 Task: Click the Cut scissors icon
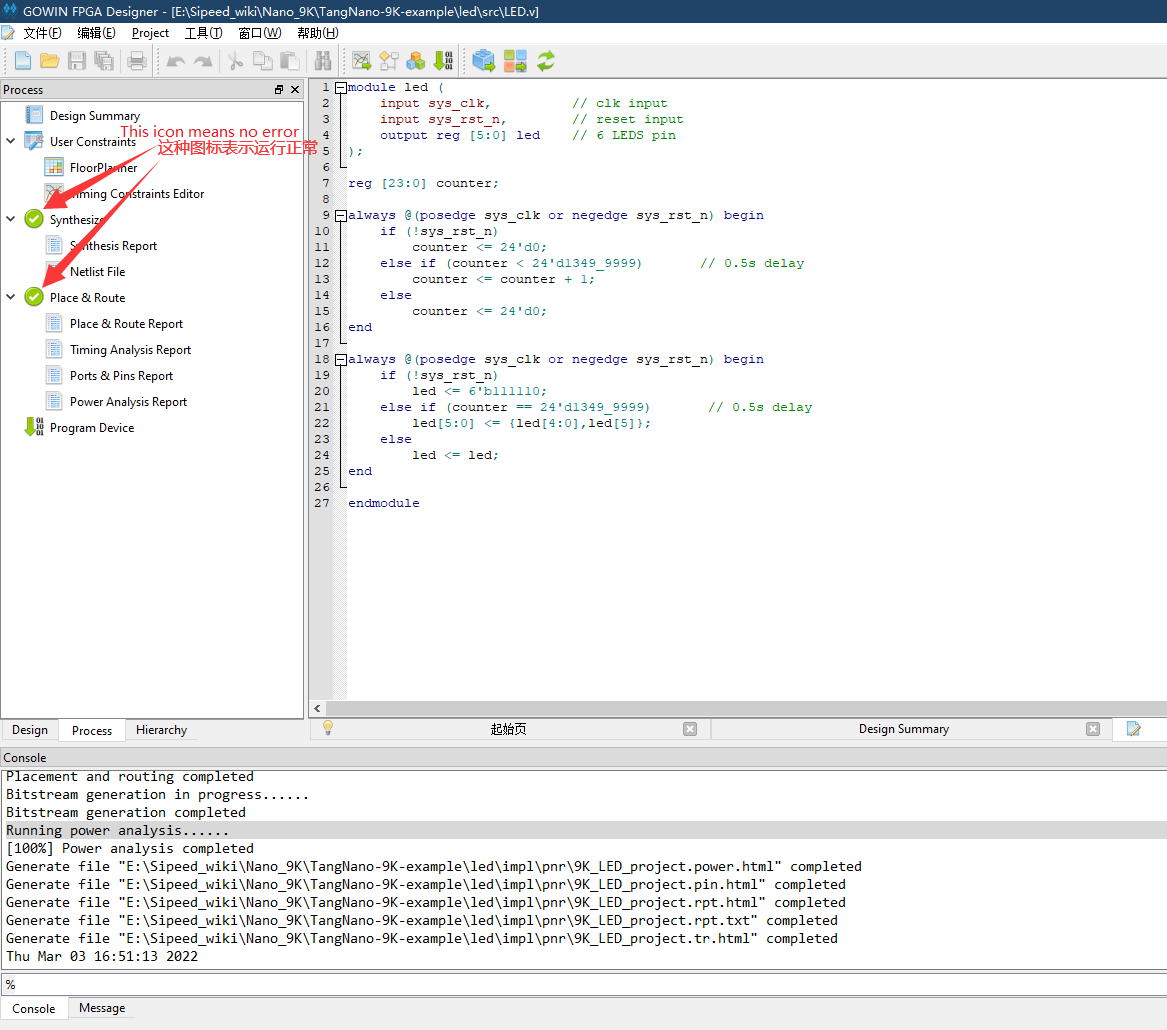(235, 61)
